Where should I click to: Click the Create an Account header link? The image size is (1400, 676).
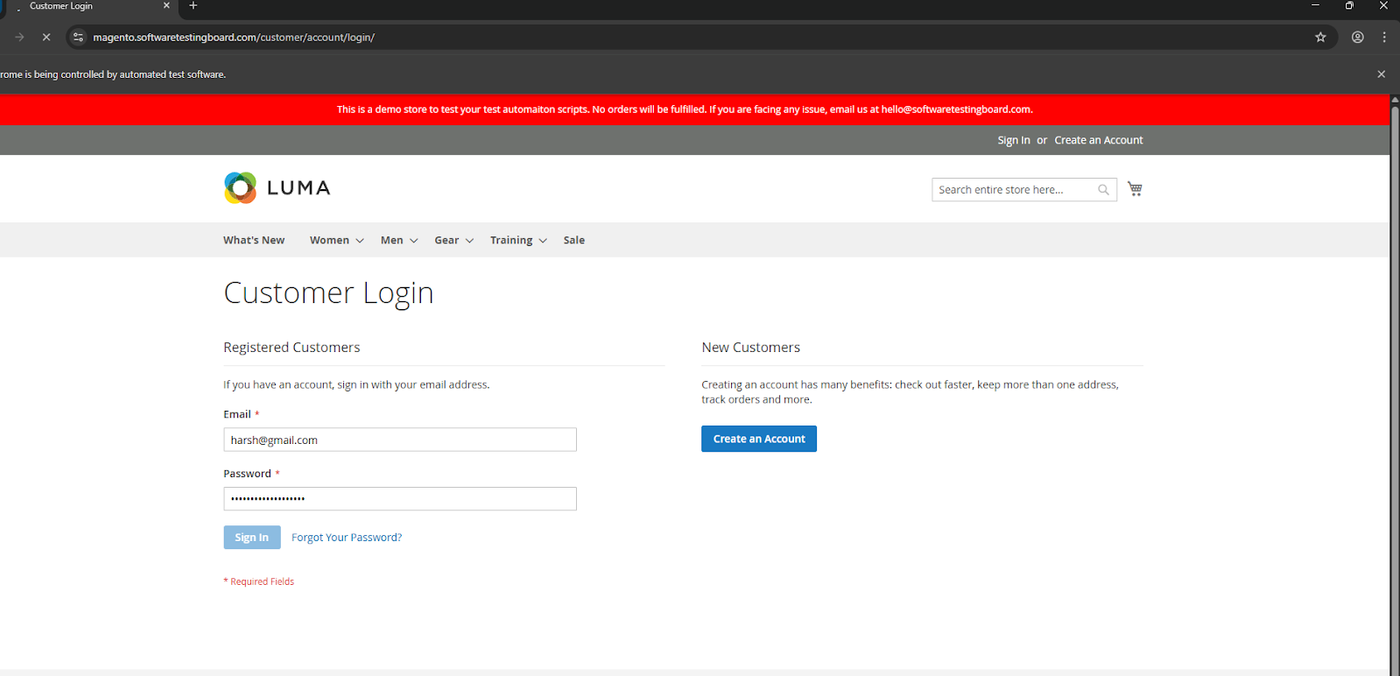(x=1098, y=140)
